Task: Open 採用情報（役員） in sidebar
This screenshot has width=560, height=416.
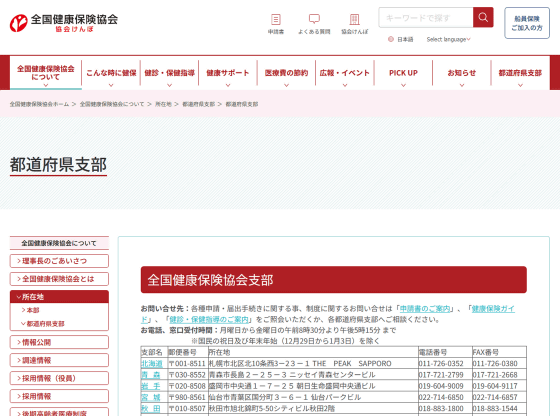Action: click(x=59, y=378)
